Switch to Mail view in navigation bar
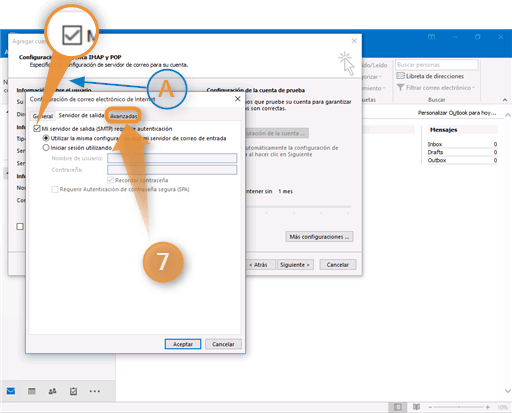Image resolution: width=512 pixels, height=413 pixels. 11,391
